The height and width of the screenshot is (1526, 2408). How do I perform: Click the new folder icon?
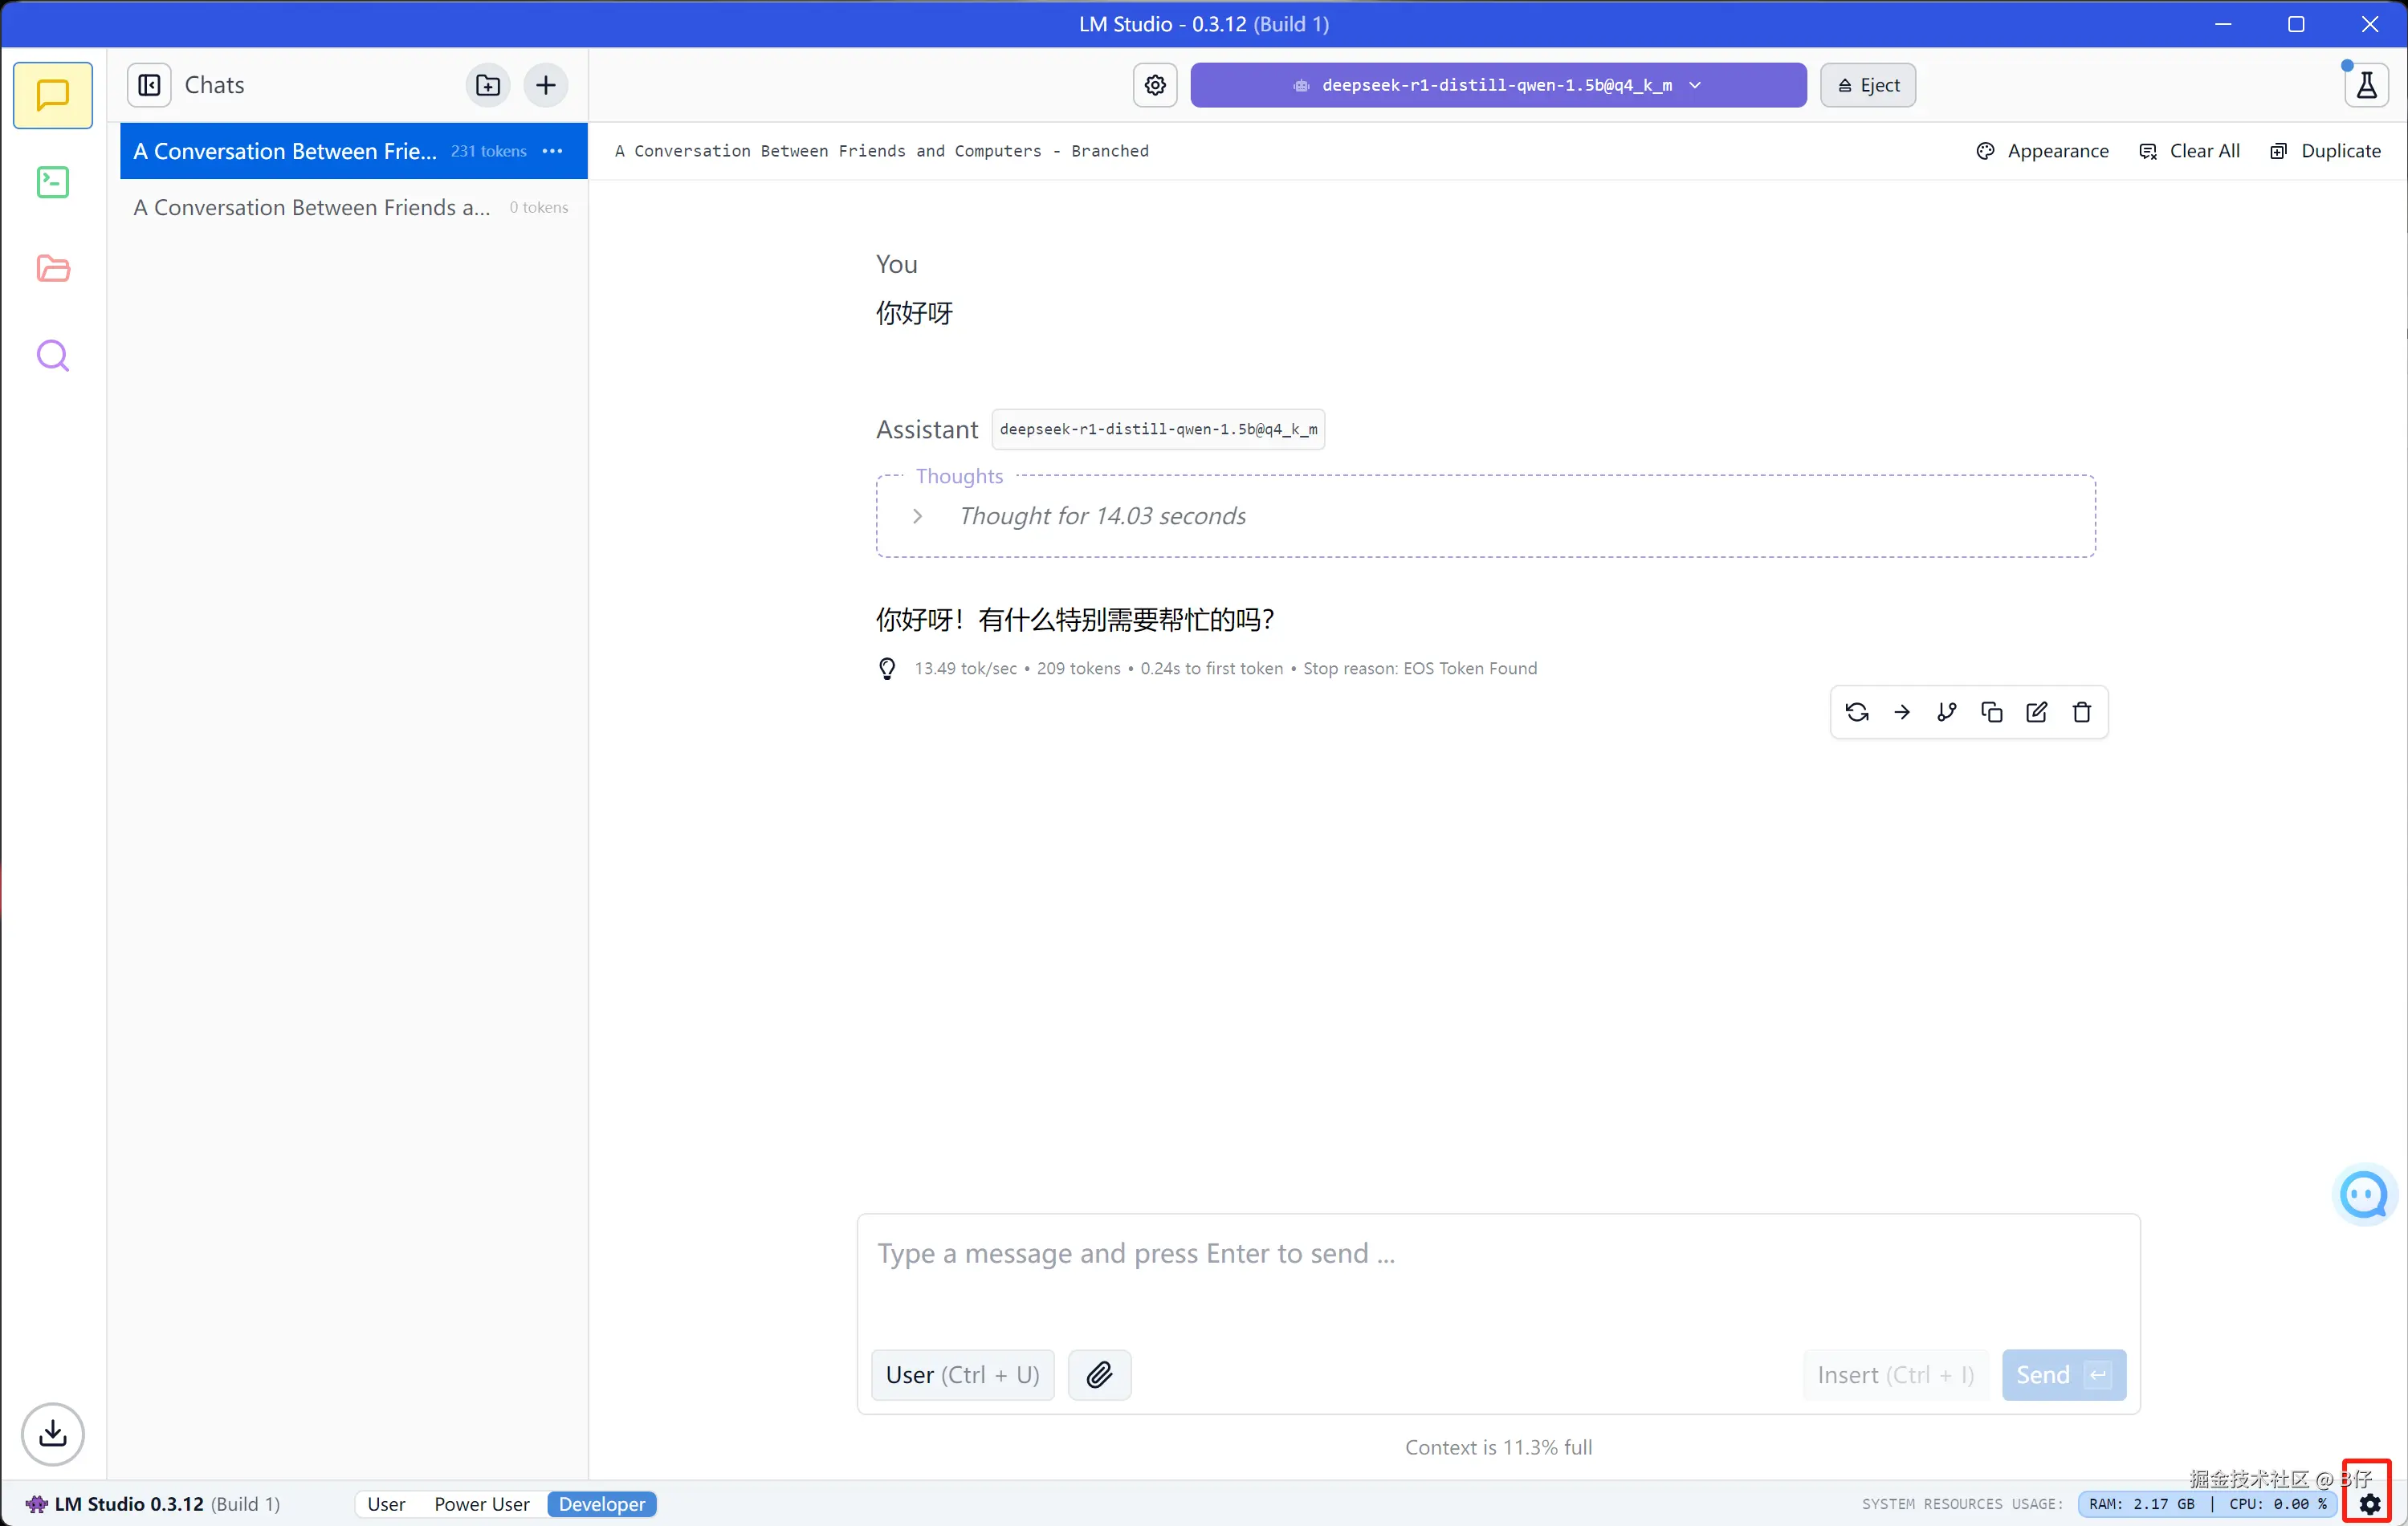click(488, 85)
